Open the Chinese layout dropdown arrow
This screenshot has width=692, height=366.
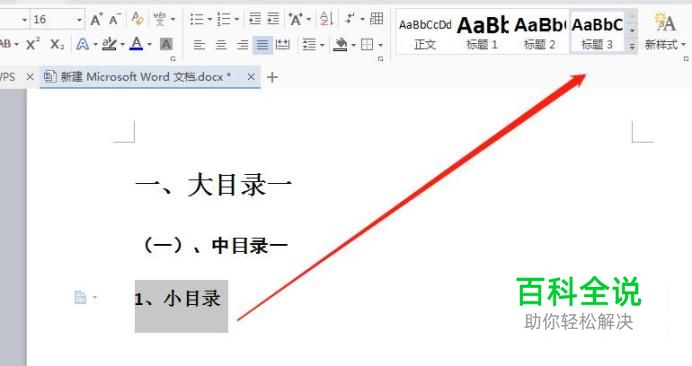(308, 19)
